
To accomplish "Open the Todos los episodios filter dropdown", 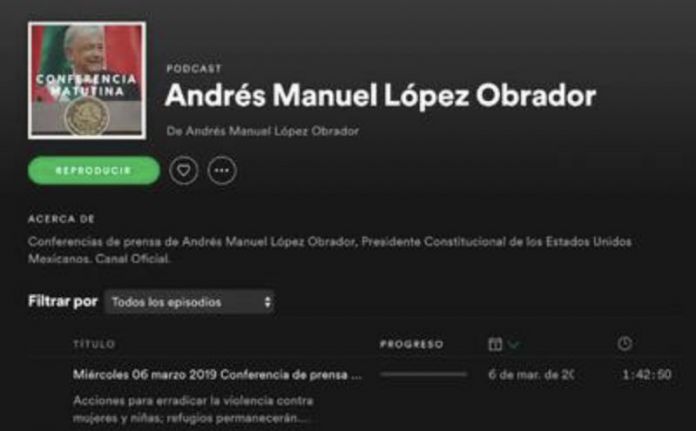I will (190, 302).
